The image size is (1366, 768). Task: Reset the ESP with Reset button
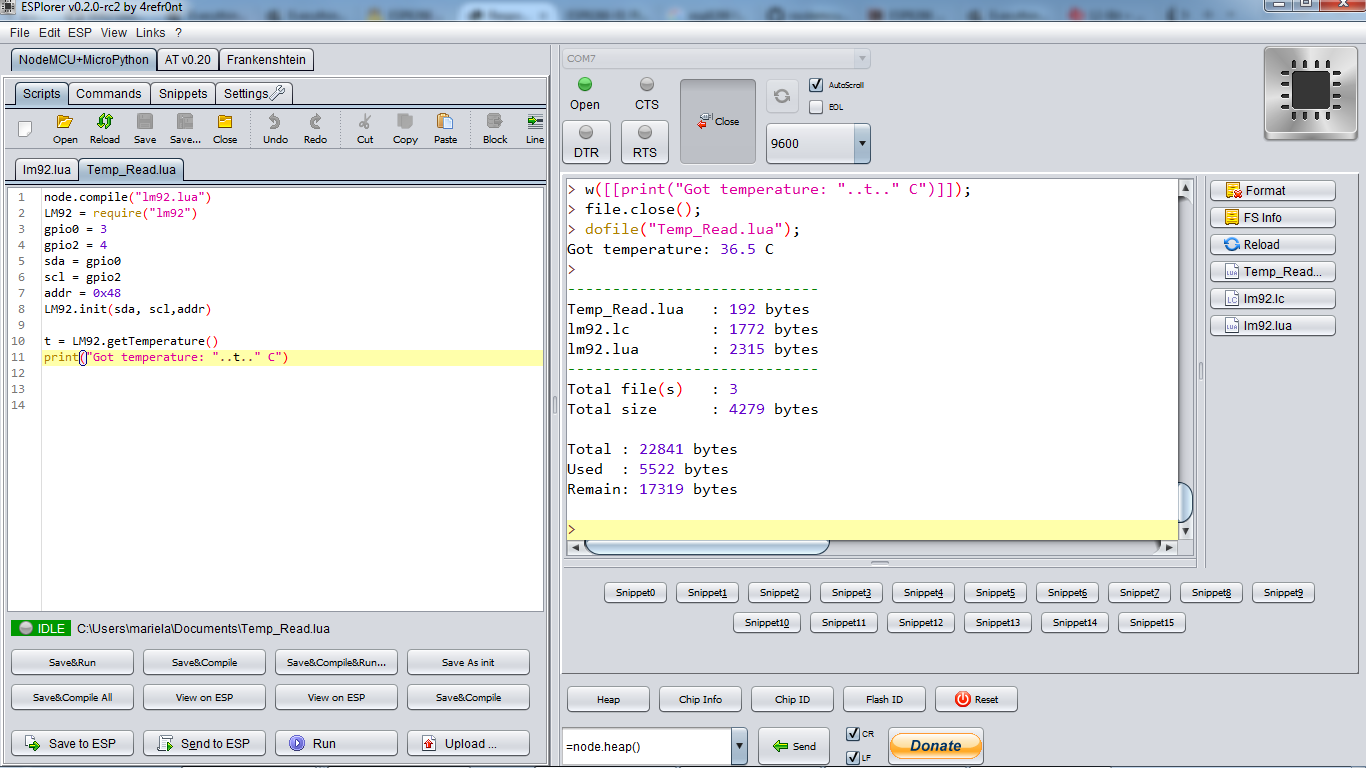click(x=976, y=700)
